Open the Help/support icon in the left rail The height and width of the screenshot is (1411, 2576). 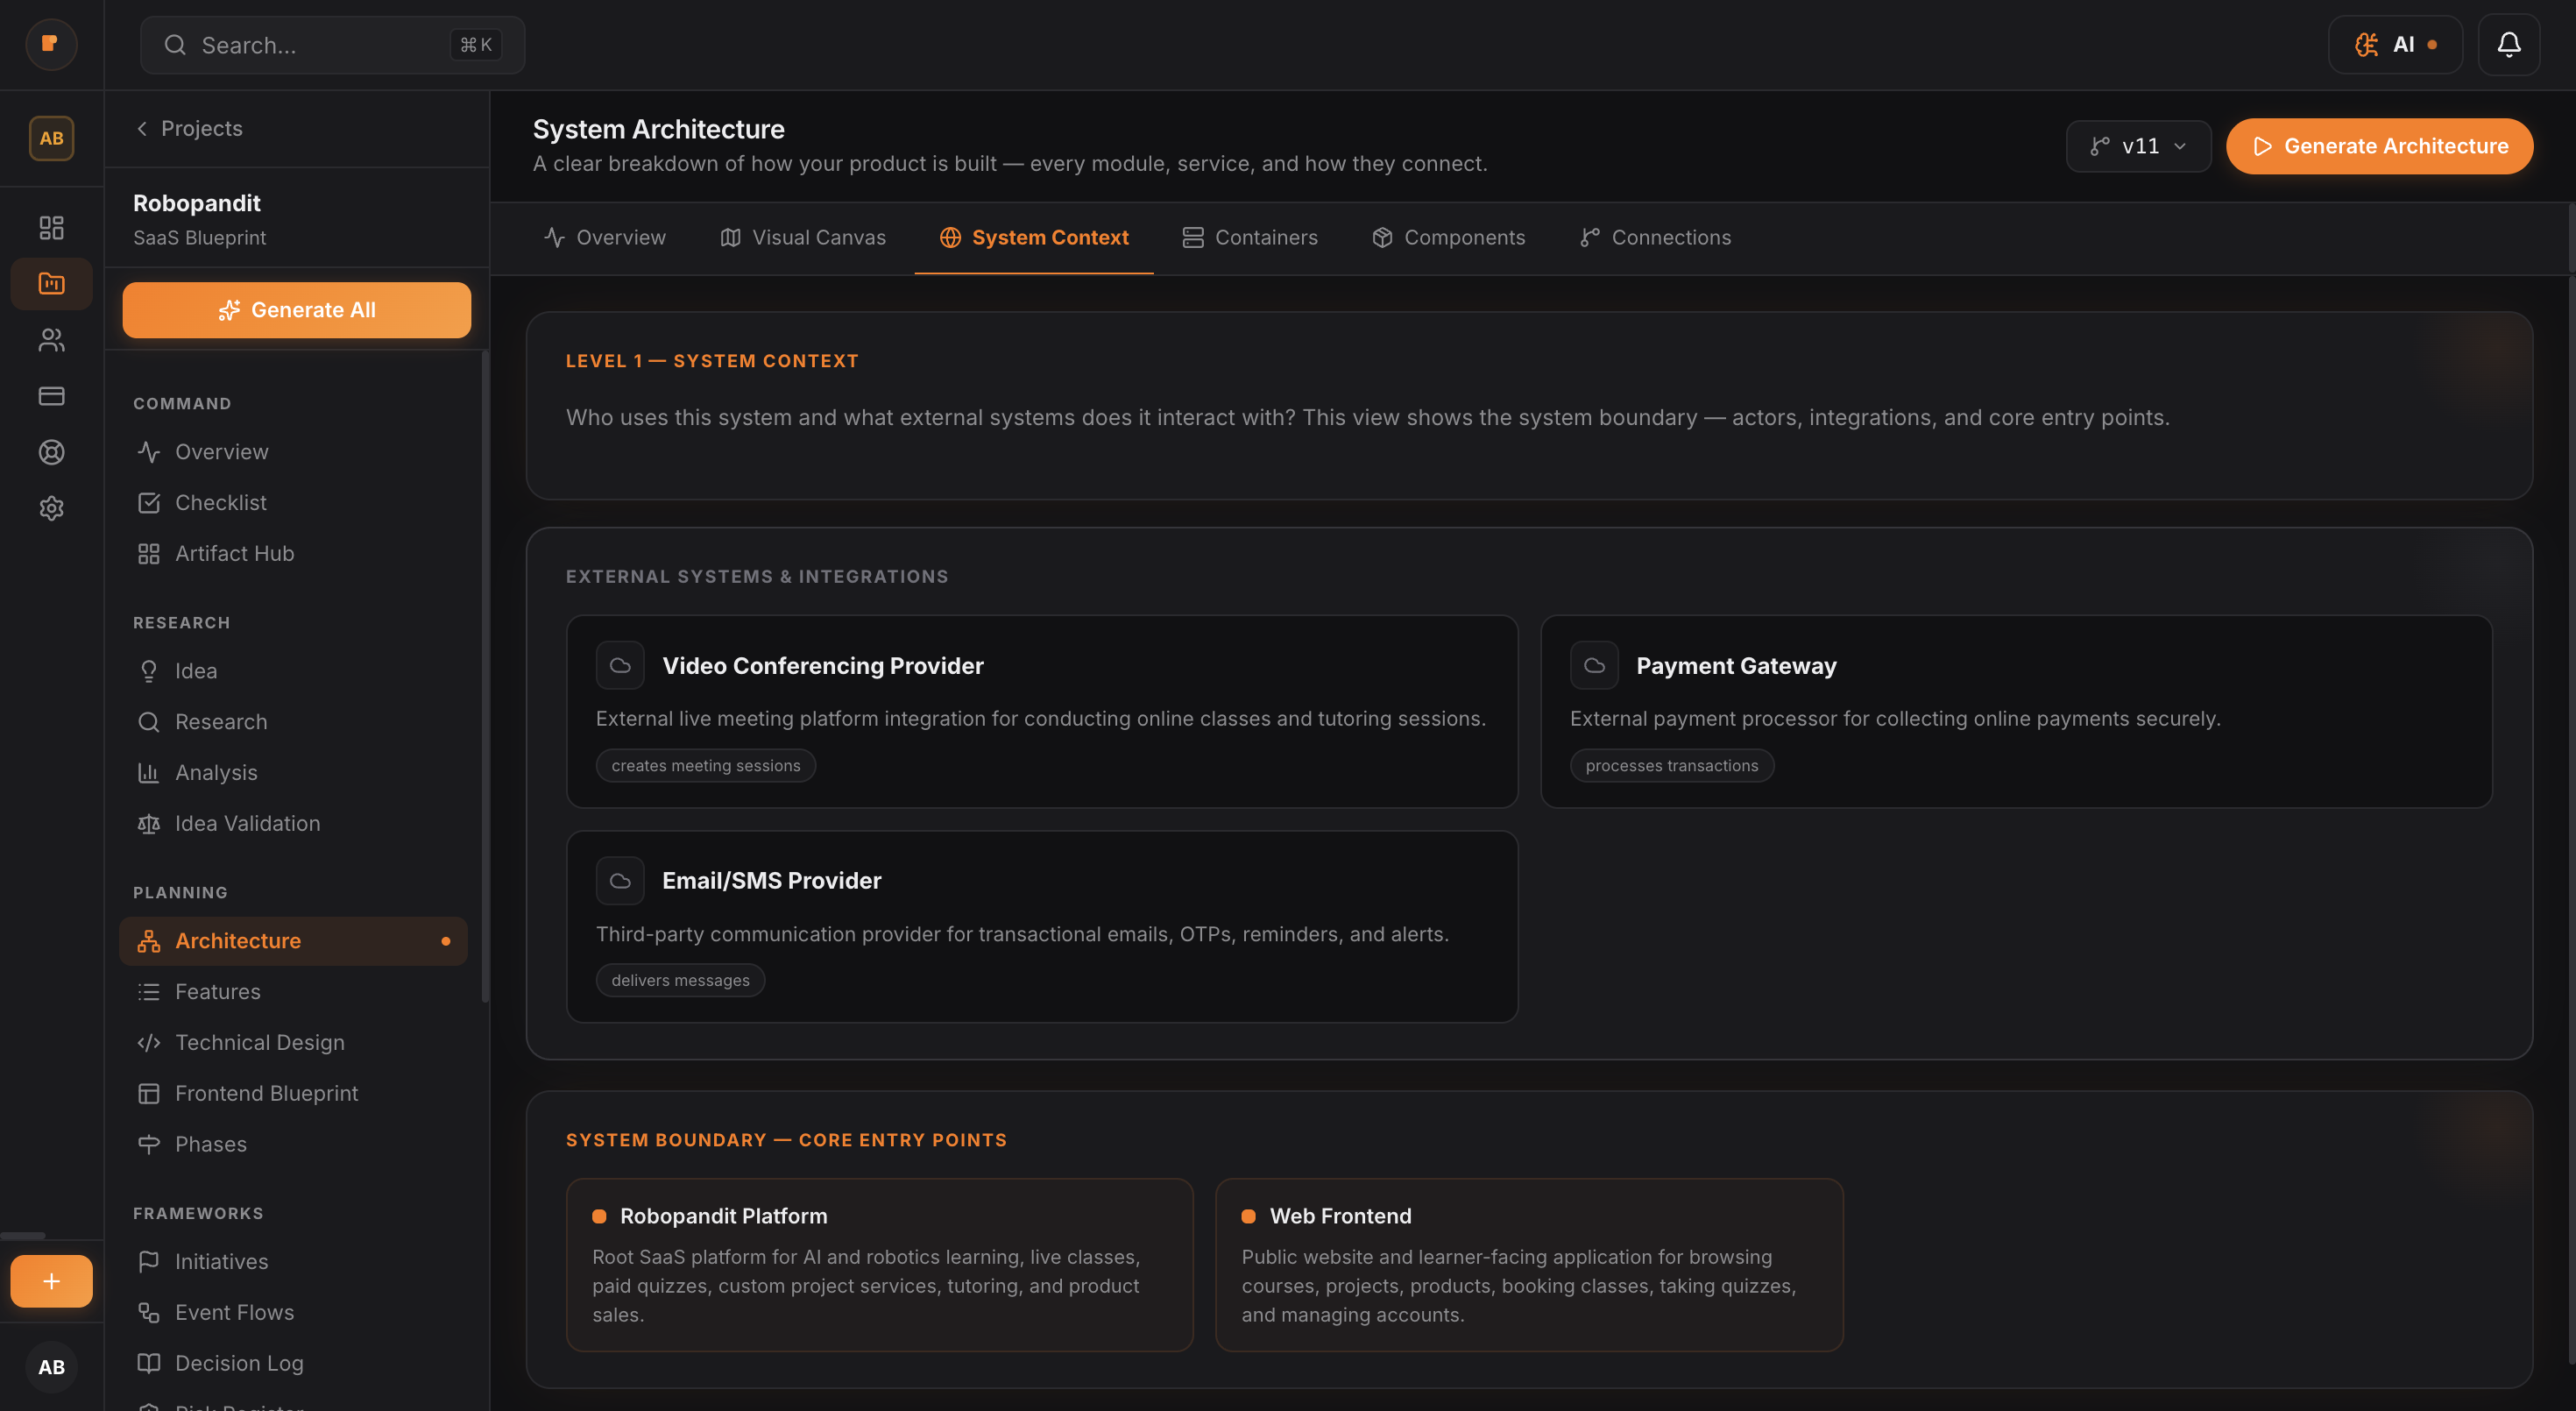pos(51,452)
